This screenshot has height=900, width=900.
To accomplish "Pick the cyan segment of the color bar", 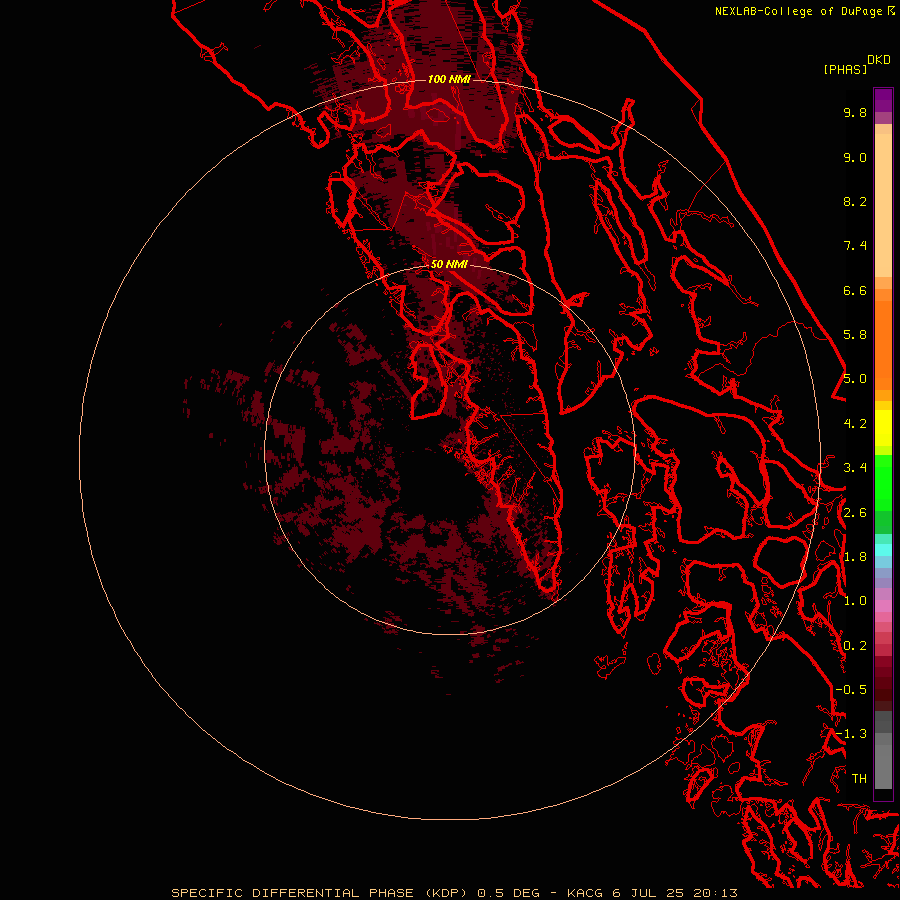I will [883, 550].
